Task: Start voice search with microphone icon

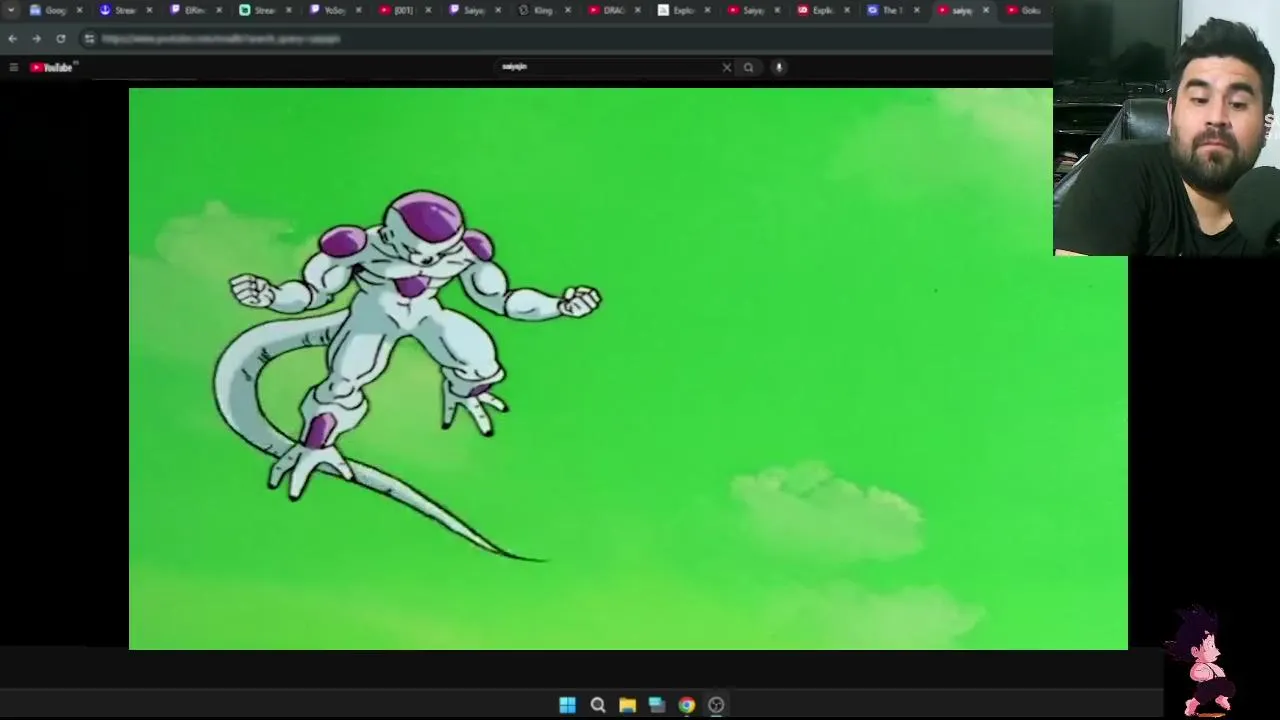Action: coord(779,67)
